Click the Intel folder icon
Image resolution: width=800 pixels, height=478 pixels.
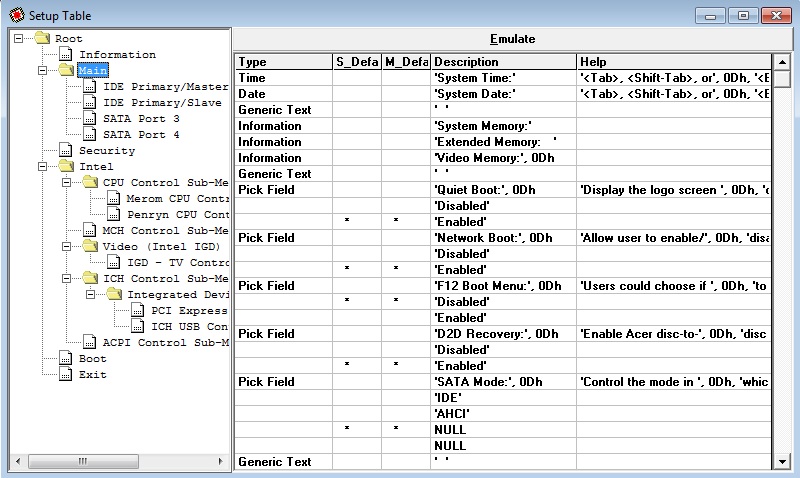(66, 166)
